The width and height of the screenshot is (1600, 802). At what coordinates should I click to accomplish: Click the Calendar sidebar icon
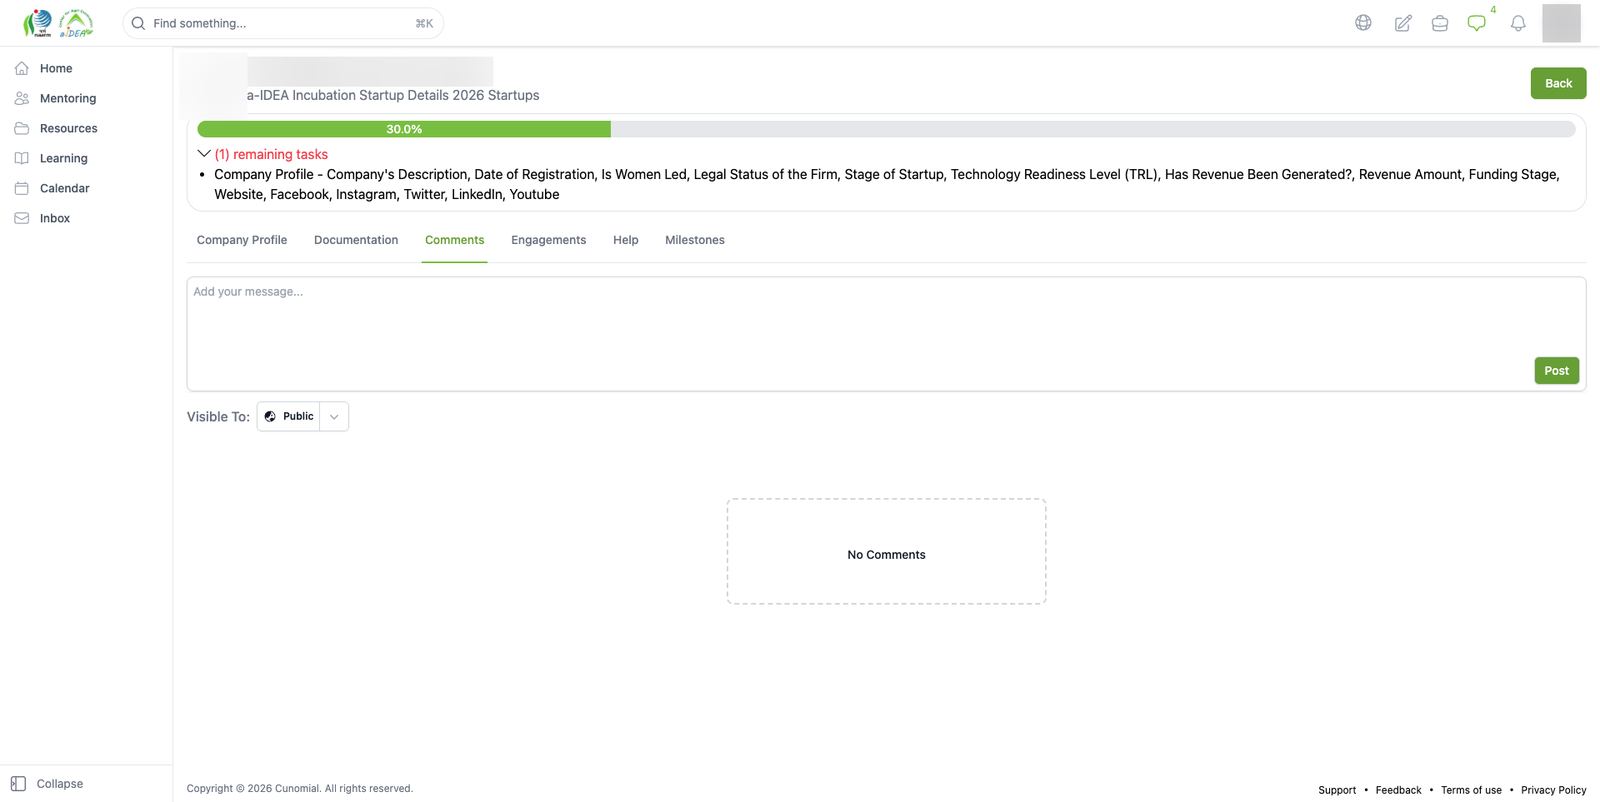tap(22, 188)
